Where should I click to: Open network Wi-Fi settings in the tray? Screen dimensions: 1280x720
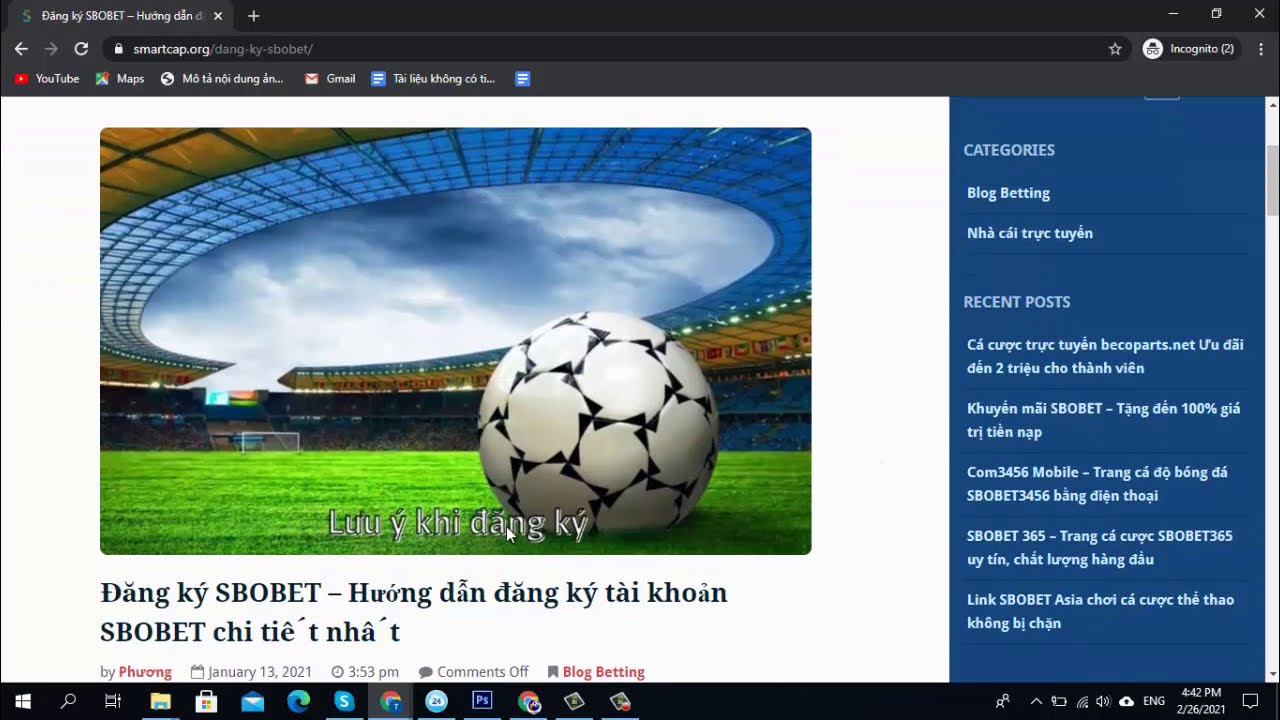(x=1082, y=701)
